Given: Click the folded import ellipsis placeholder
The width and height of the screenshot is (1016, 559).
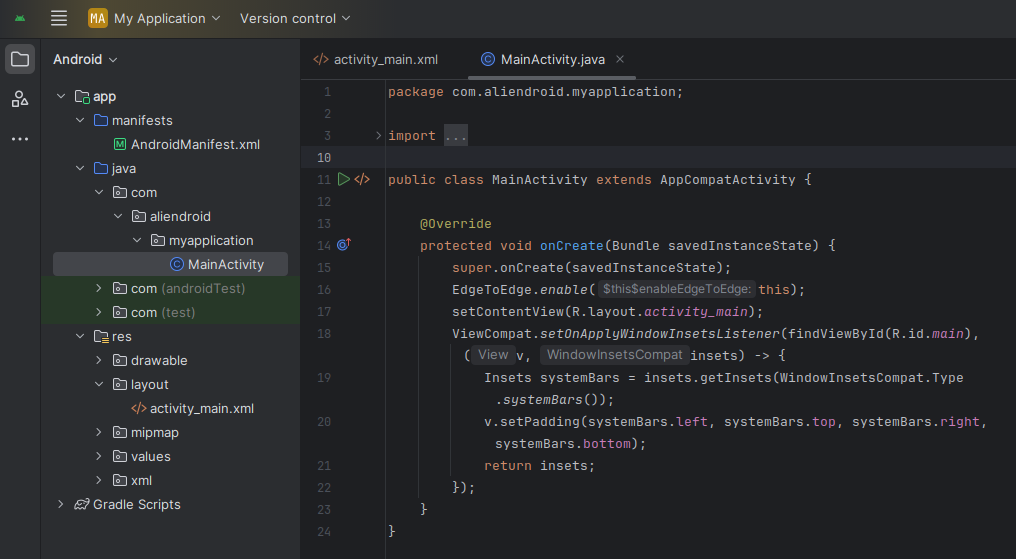Looking at the screenshot, I should (x=456, y=135).
